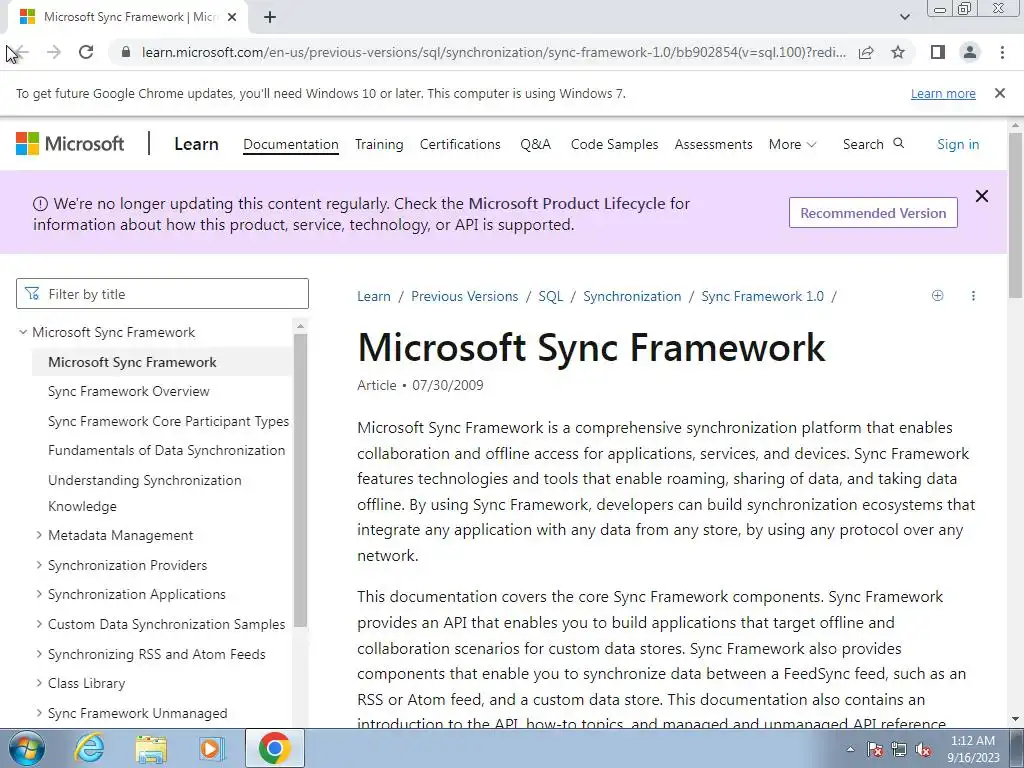Collapse Microsoft Sync Framework tree root
Screen dimensions: 1024x768
[23, 332]
